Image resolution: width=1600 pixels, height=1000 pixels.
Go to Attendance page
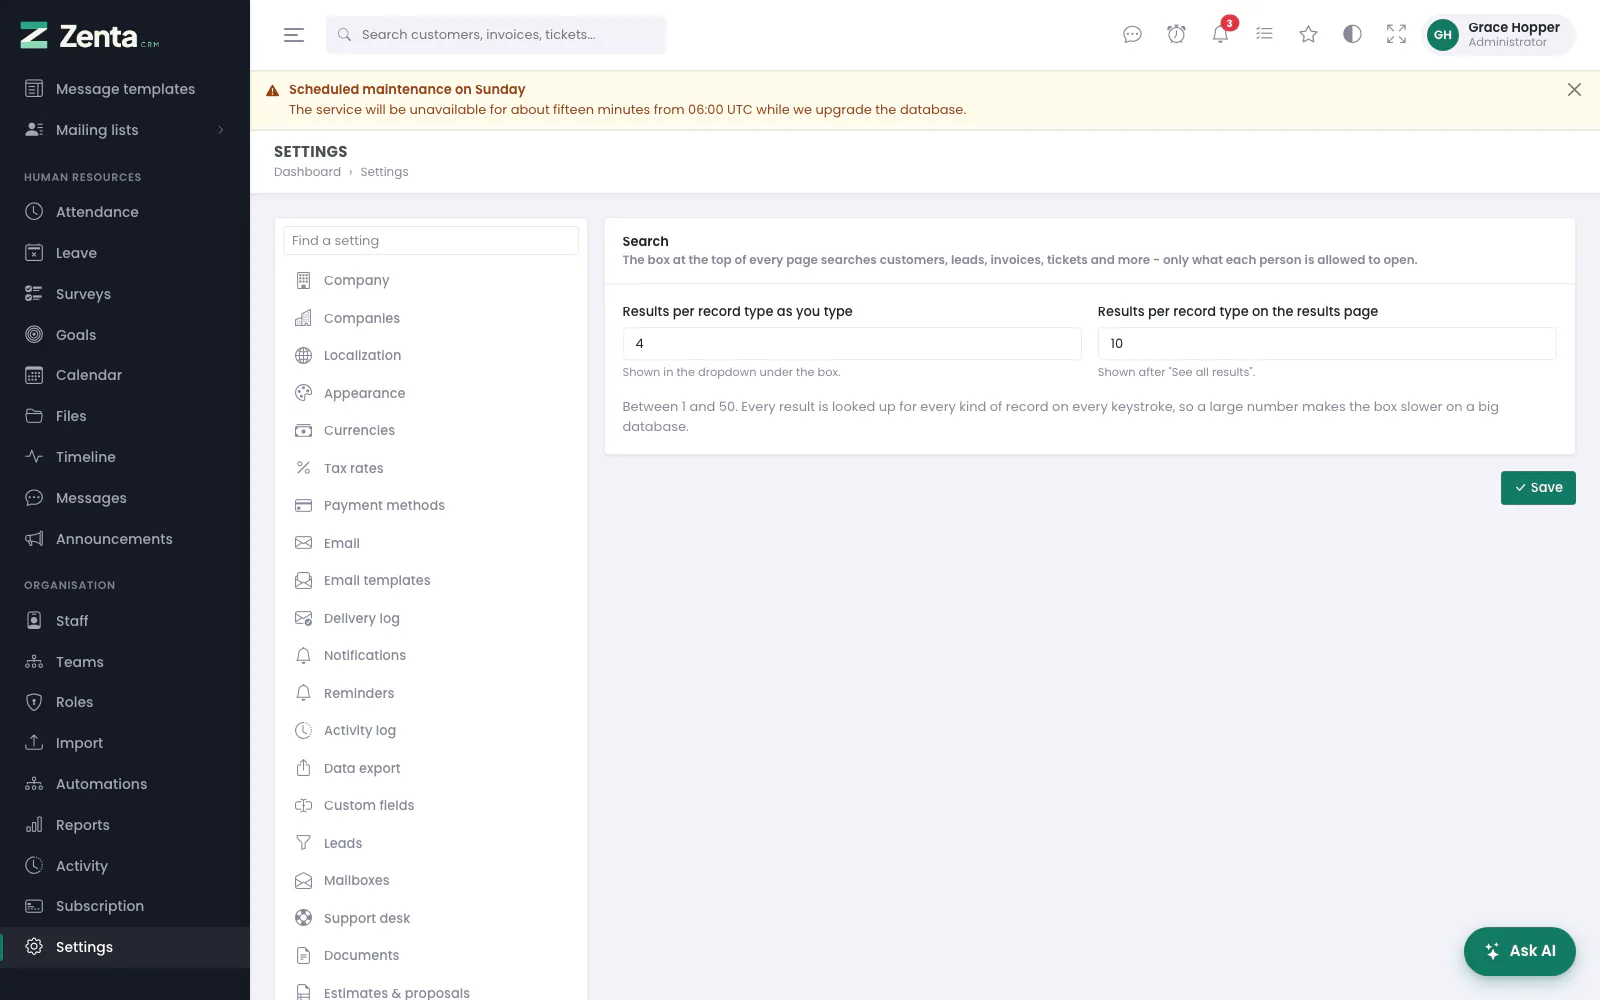[x=125, y=212]
